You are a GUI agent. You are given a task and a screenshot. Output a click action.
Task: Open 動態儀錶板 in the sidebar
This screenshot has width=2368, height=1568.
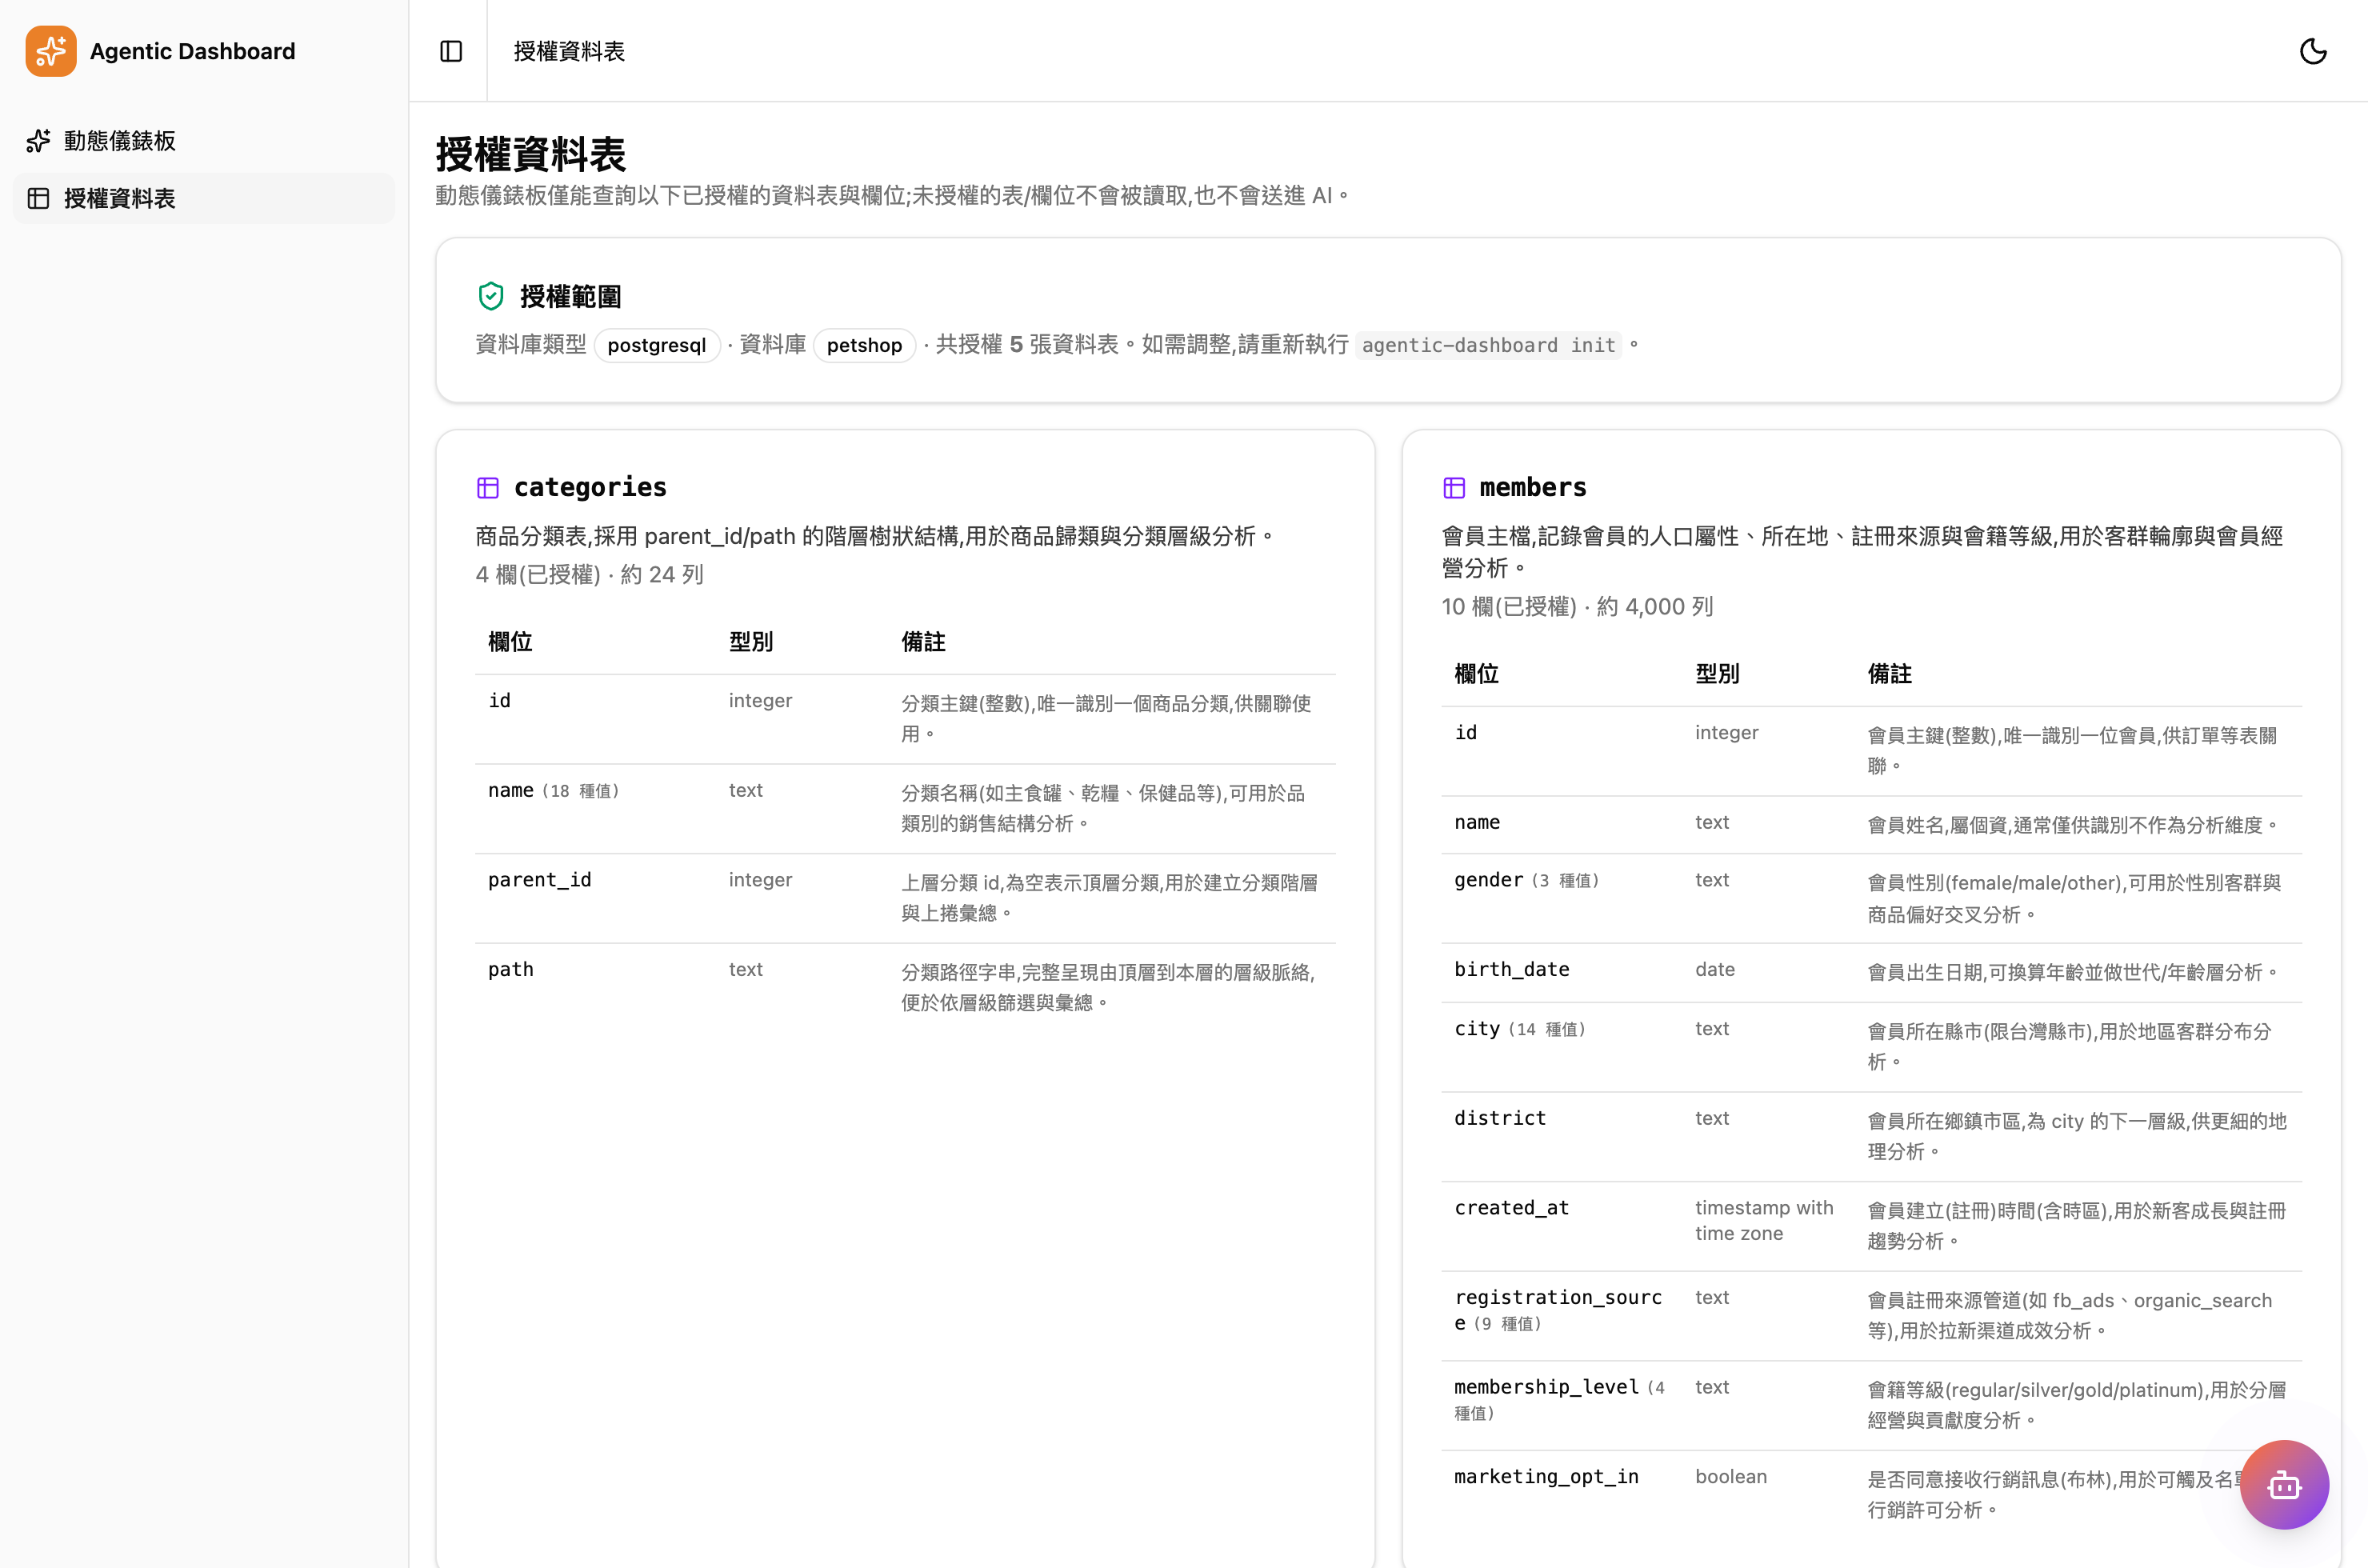tap(204, 141)
